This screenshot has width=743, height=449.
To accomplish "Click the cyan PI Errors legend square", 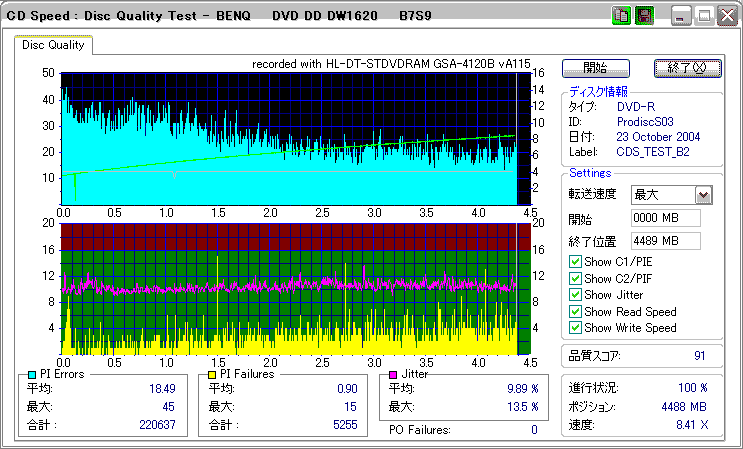I will pos(31,374).
